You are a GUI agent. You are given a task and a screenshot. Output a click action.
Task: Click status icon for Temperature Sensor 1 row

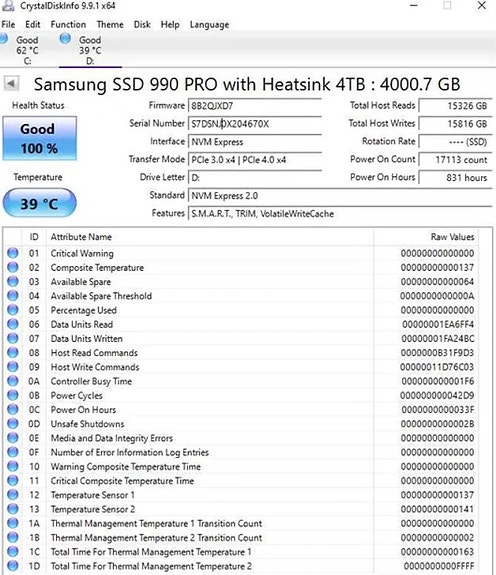(13, 495)
